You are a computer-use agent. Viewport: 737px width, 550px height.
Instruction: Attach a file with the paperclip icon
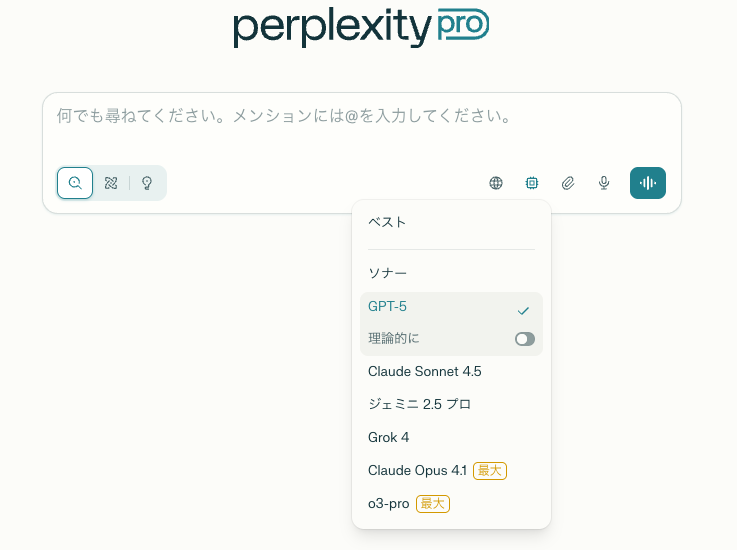tap(568, 183)
